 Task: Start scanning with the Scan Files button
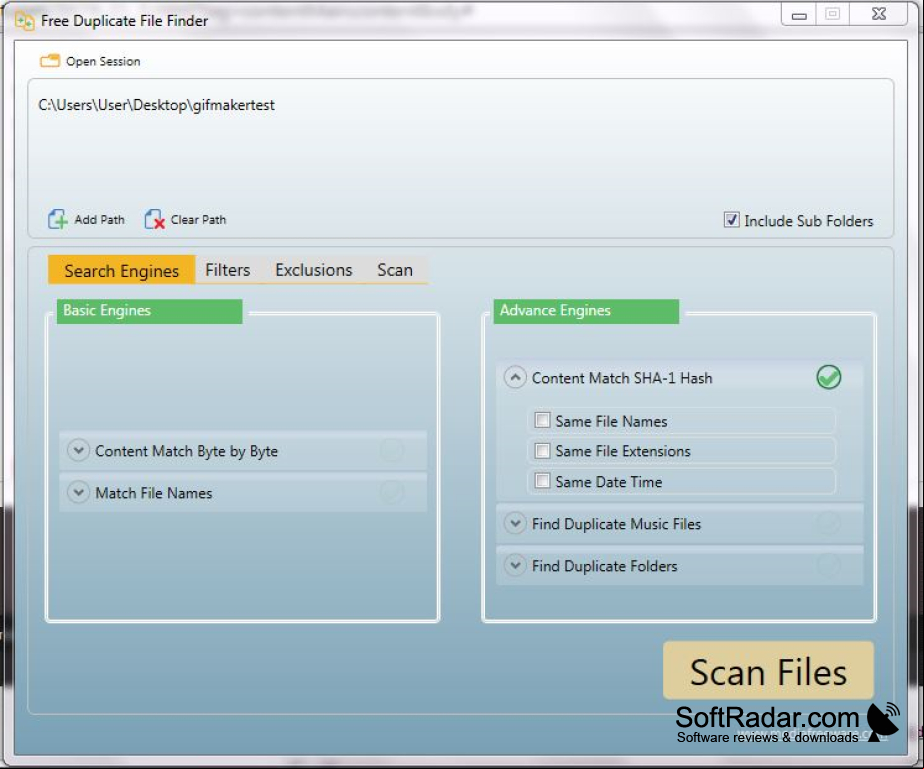768,671
